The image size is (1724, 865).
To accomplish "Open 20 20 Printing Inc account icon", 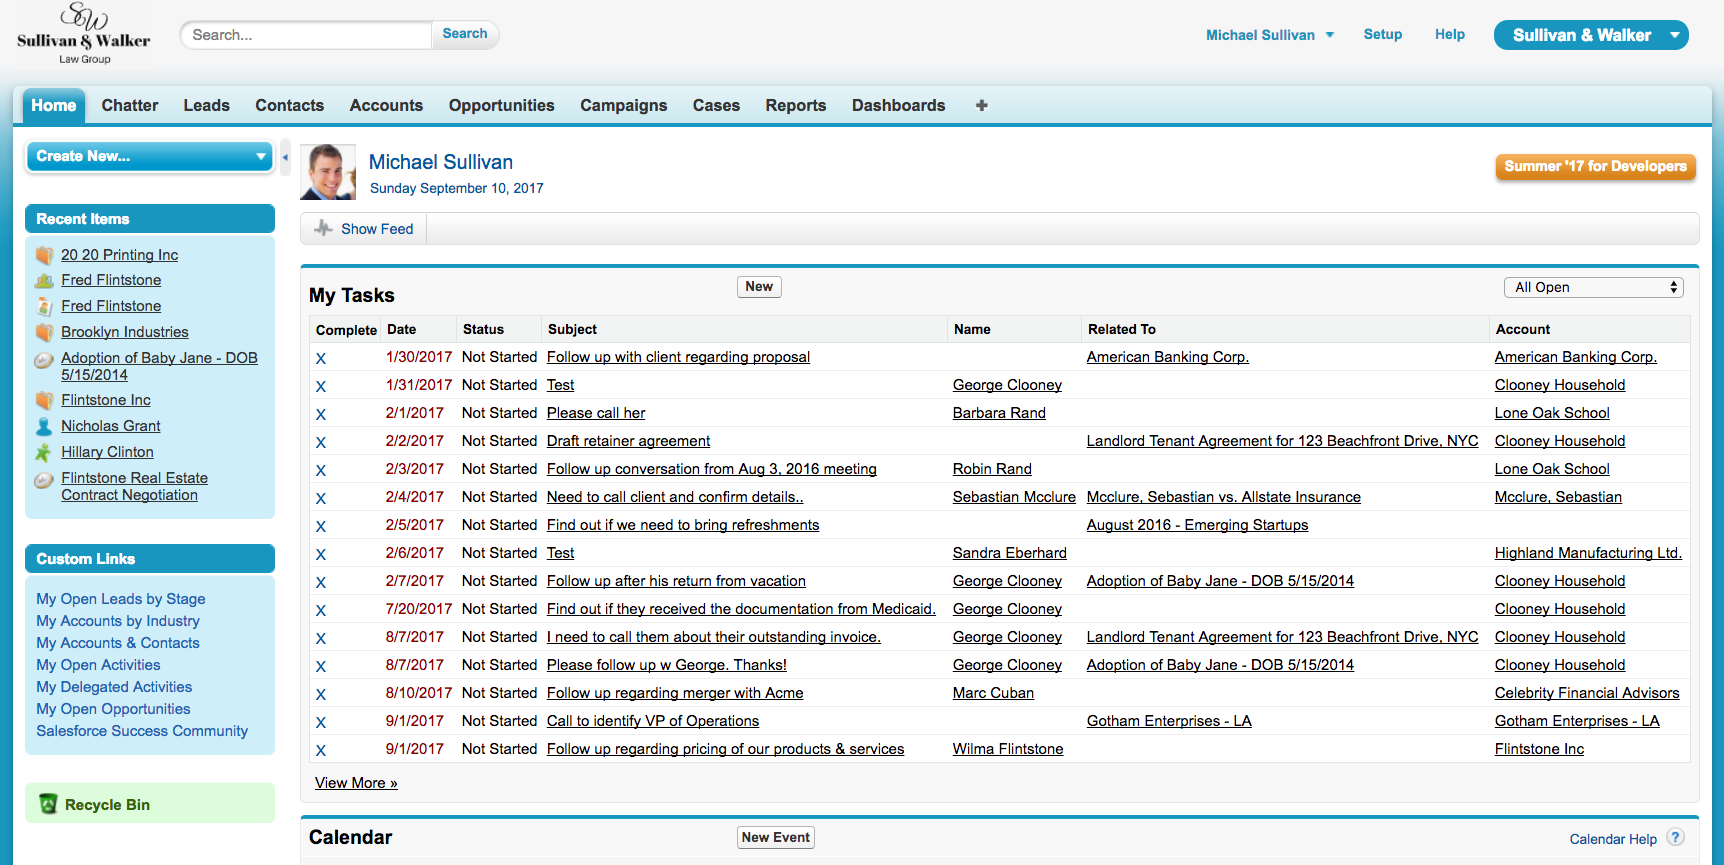I will pos(44,255).
